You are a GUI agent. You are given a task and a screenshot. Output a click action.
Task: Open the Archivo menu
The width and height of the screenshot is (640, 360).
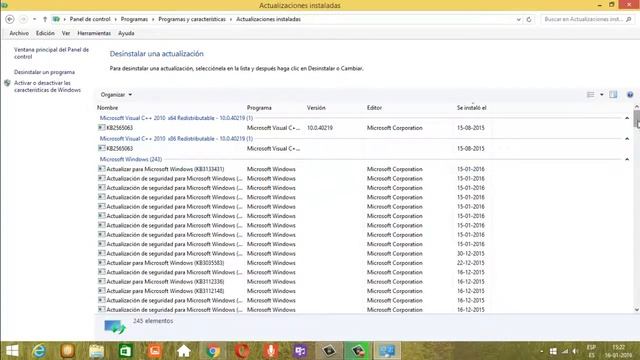coord(19,33)
